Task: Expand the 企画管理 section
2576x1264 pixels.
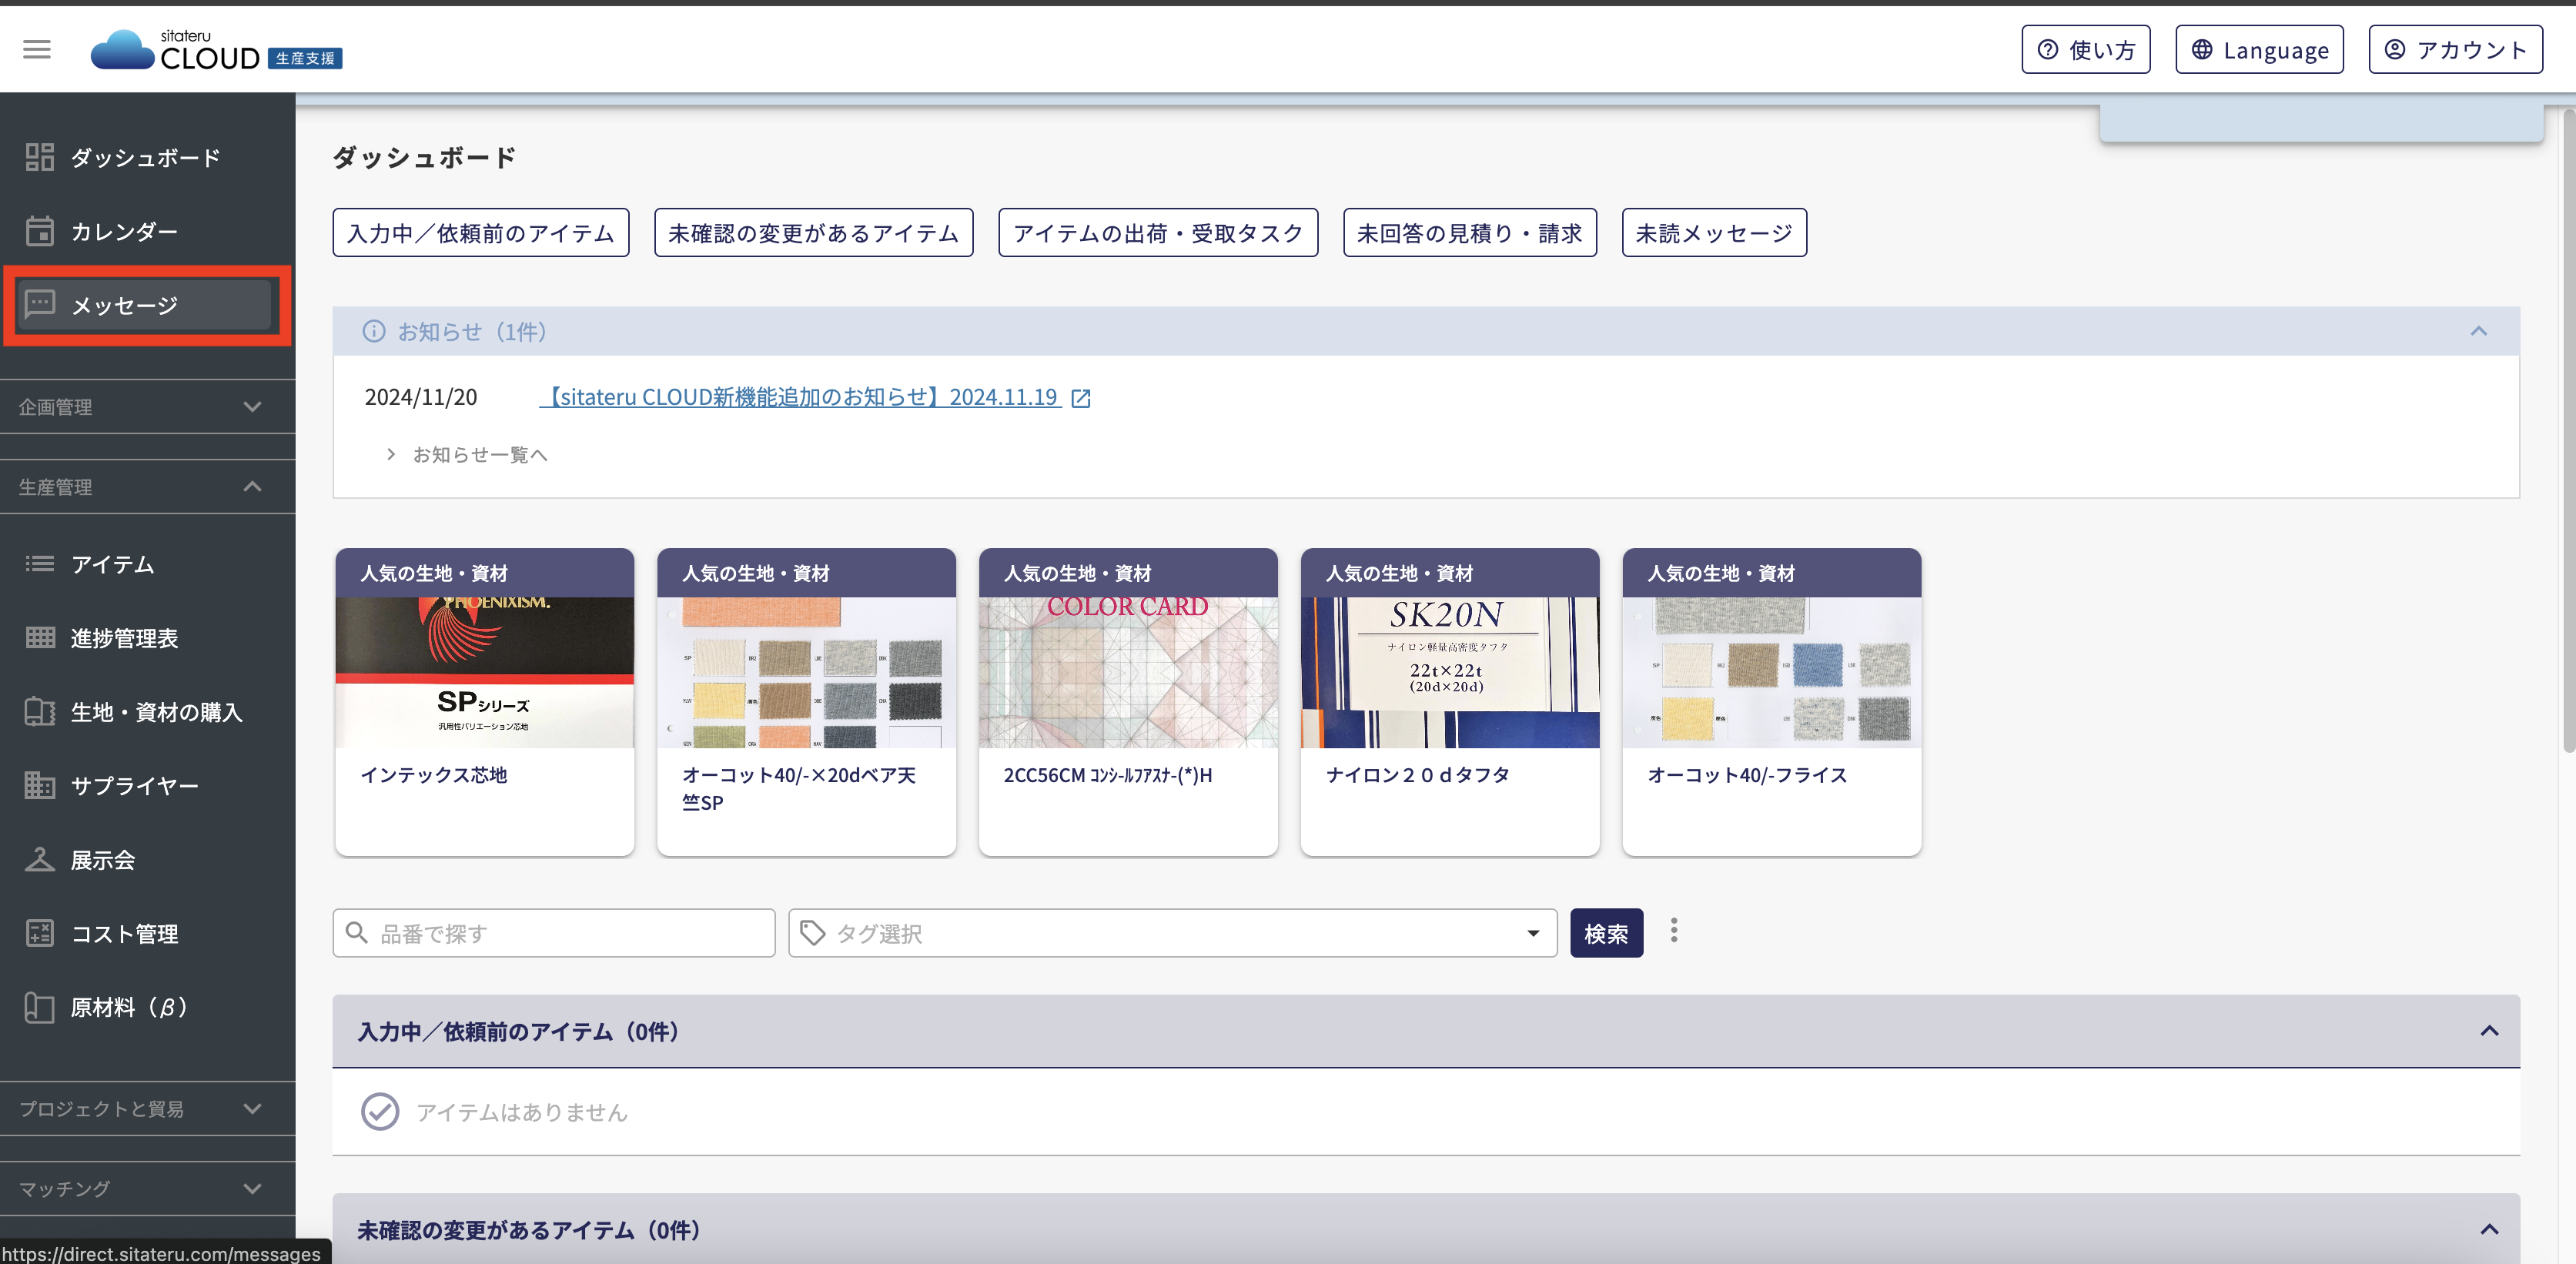Action: [147, 406]
